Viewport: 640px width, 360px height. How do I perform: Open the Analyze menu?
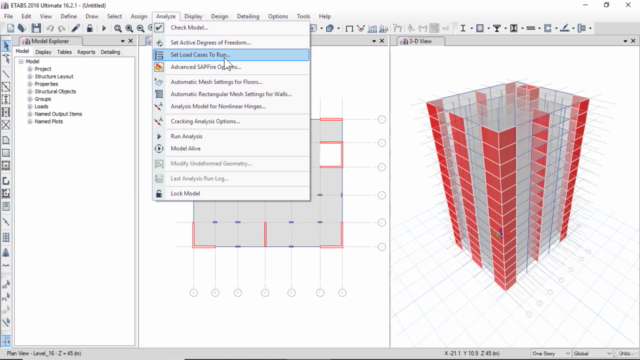click(166, 16)
